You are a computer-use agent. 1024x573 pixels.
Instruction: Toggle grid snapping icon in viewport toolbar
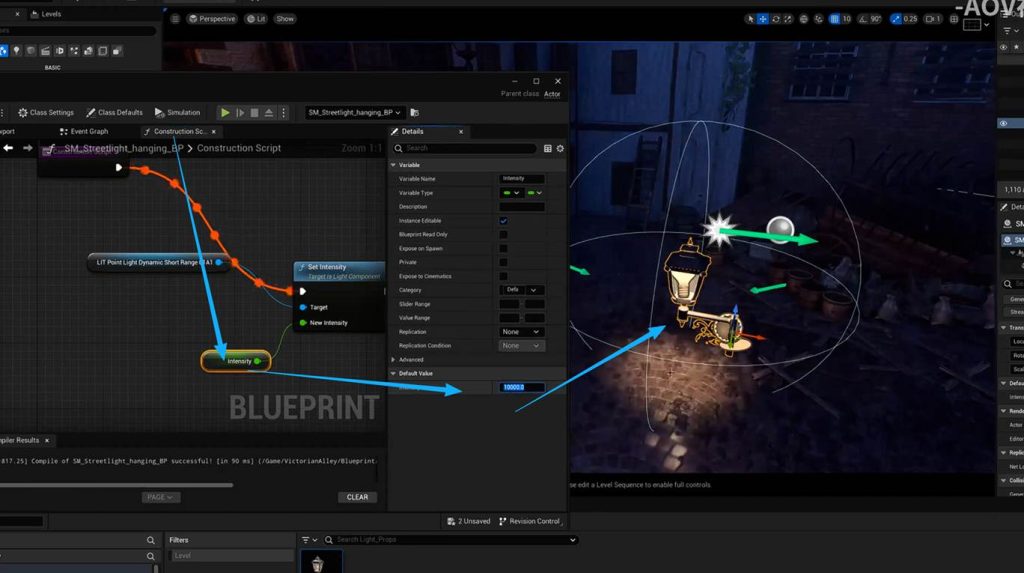(x=832, y=19)
